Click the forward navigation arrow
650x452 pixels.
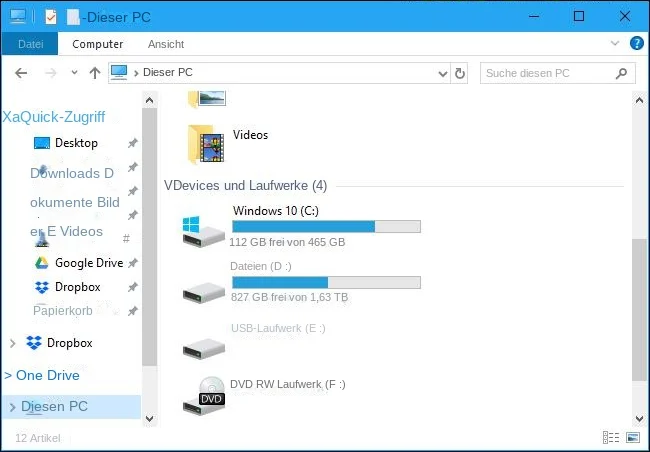tap(51, 73)
